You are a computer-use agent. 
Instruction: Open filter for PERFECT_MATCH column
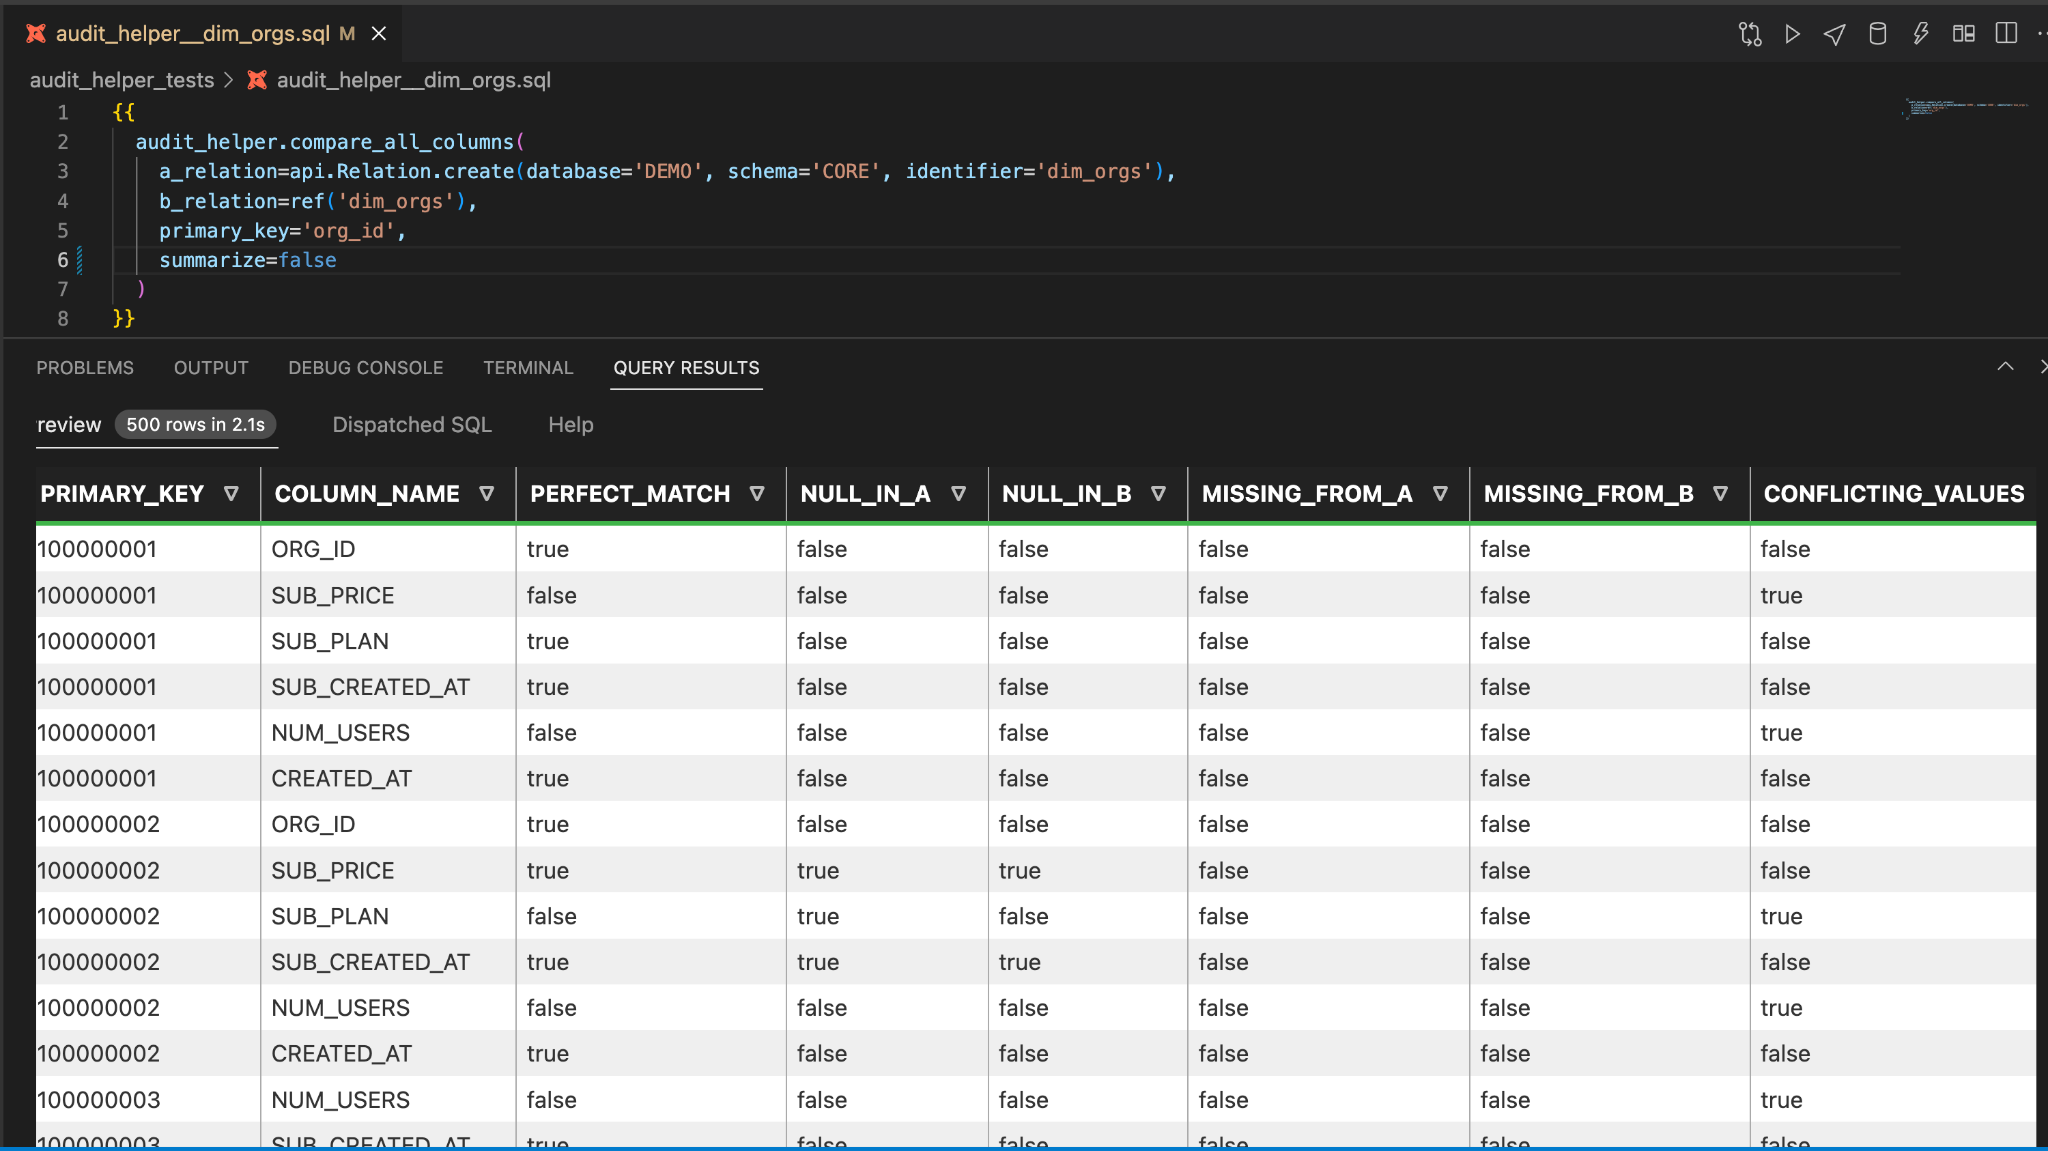tap(757, 493)
